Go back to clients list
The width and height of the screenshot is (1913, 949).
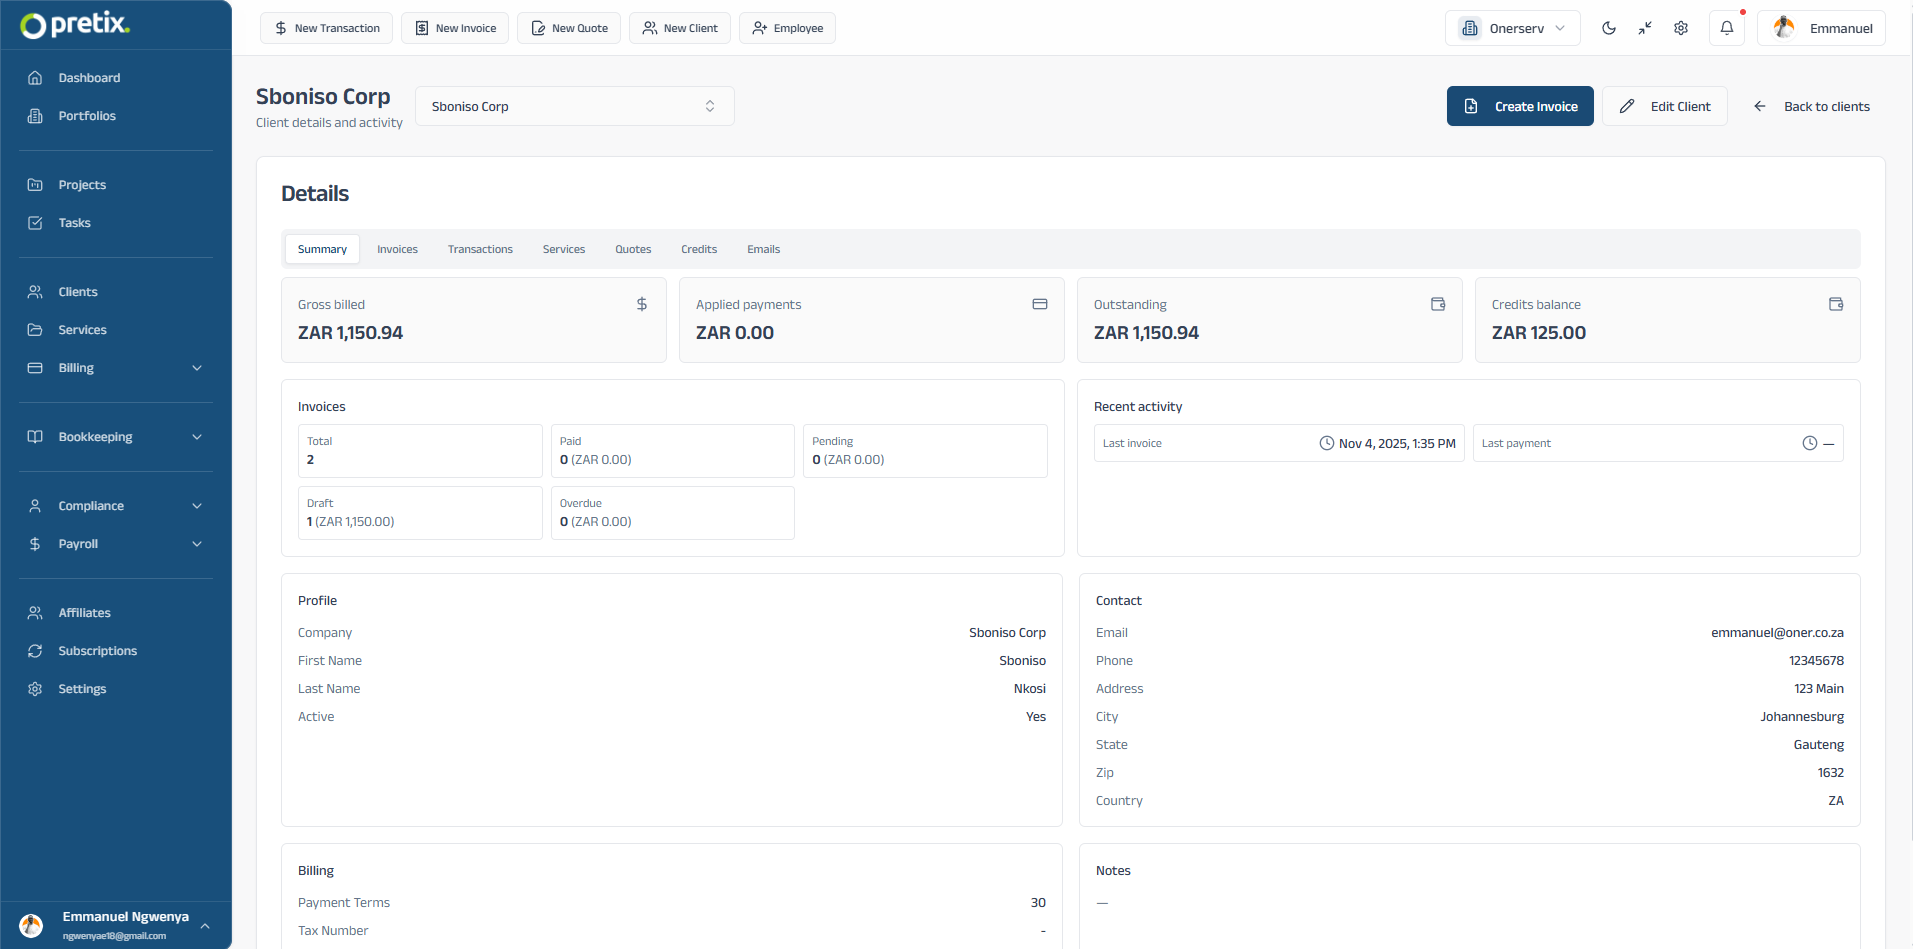(x=1811, y=106)
